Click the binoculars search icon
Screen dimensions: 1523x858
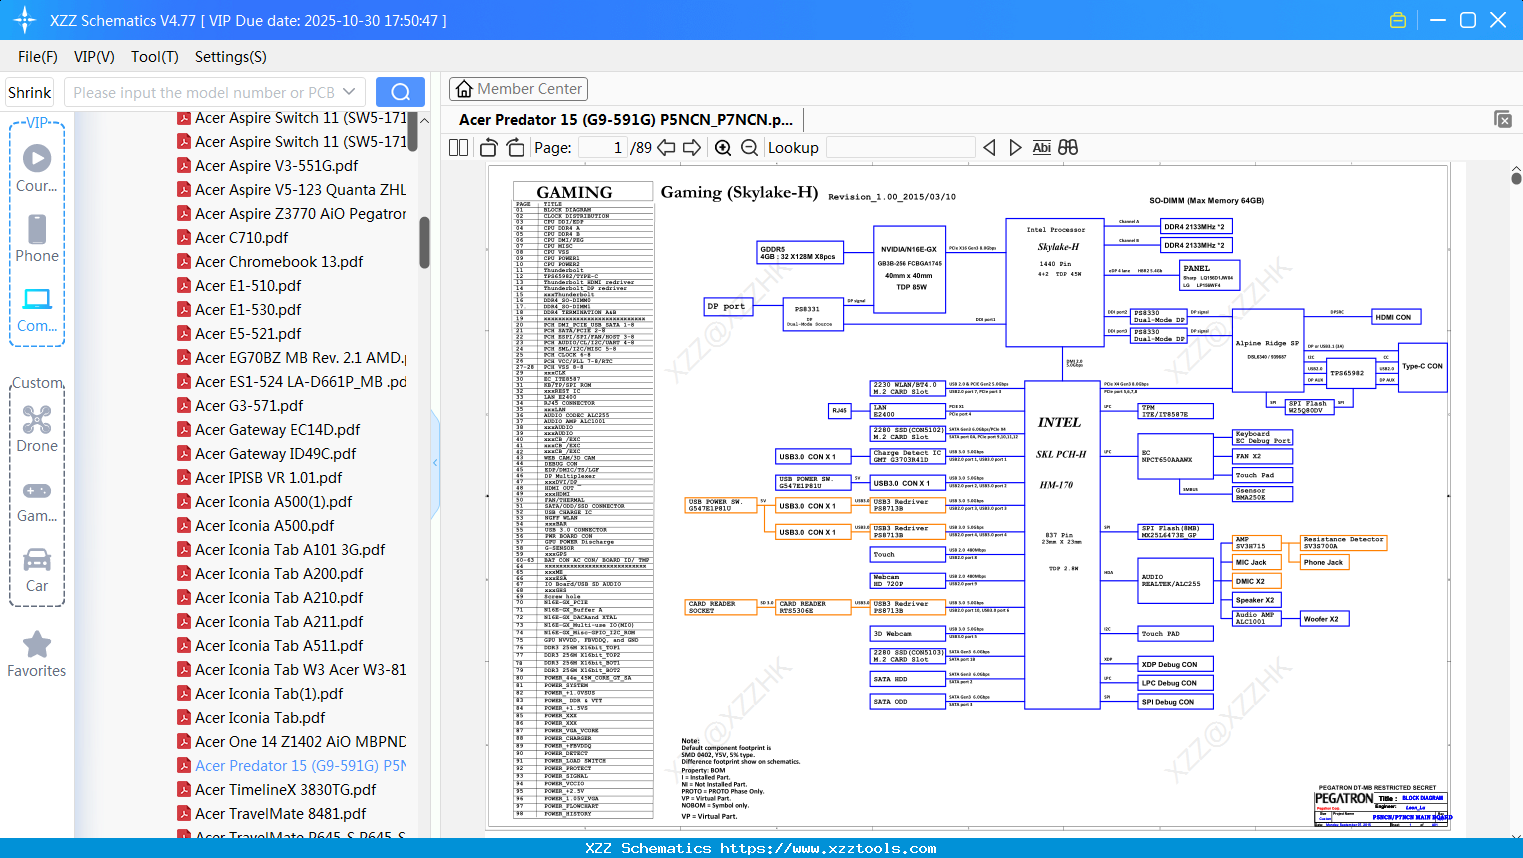click(x=1068, y=148)
